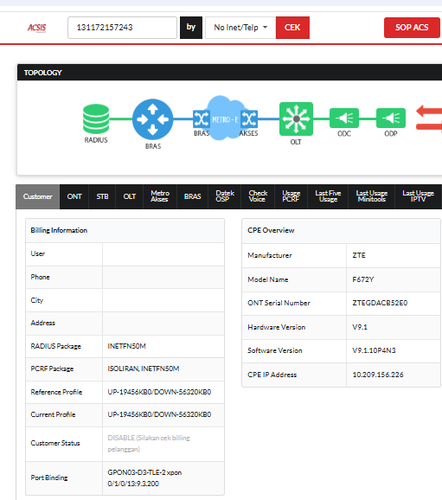The image size is (442, 500).
Task: Select the OLT node icon
Action: click(296, 119)
